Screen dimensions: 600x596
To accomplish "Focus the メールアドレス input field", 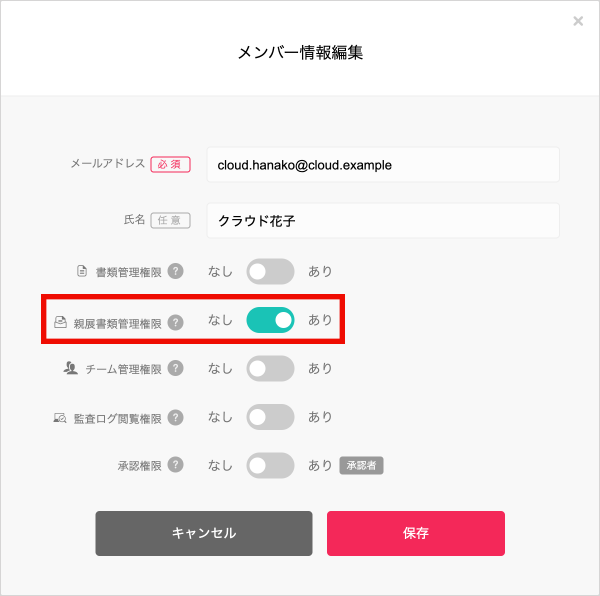I will point(383,165).
